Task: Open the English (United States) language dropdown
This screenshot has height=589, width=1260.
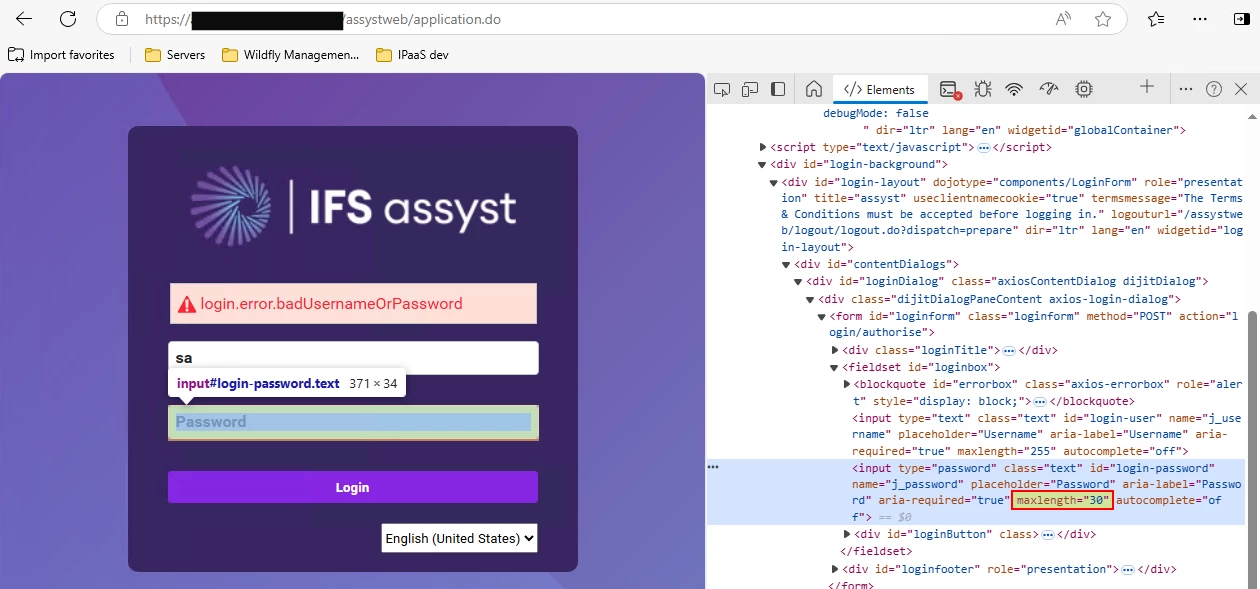Action: click(460, 538)
